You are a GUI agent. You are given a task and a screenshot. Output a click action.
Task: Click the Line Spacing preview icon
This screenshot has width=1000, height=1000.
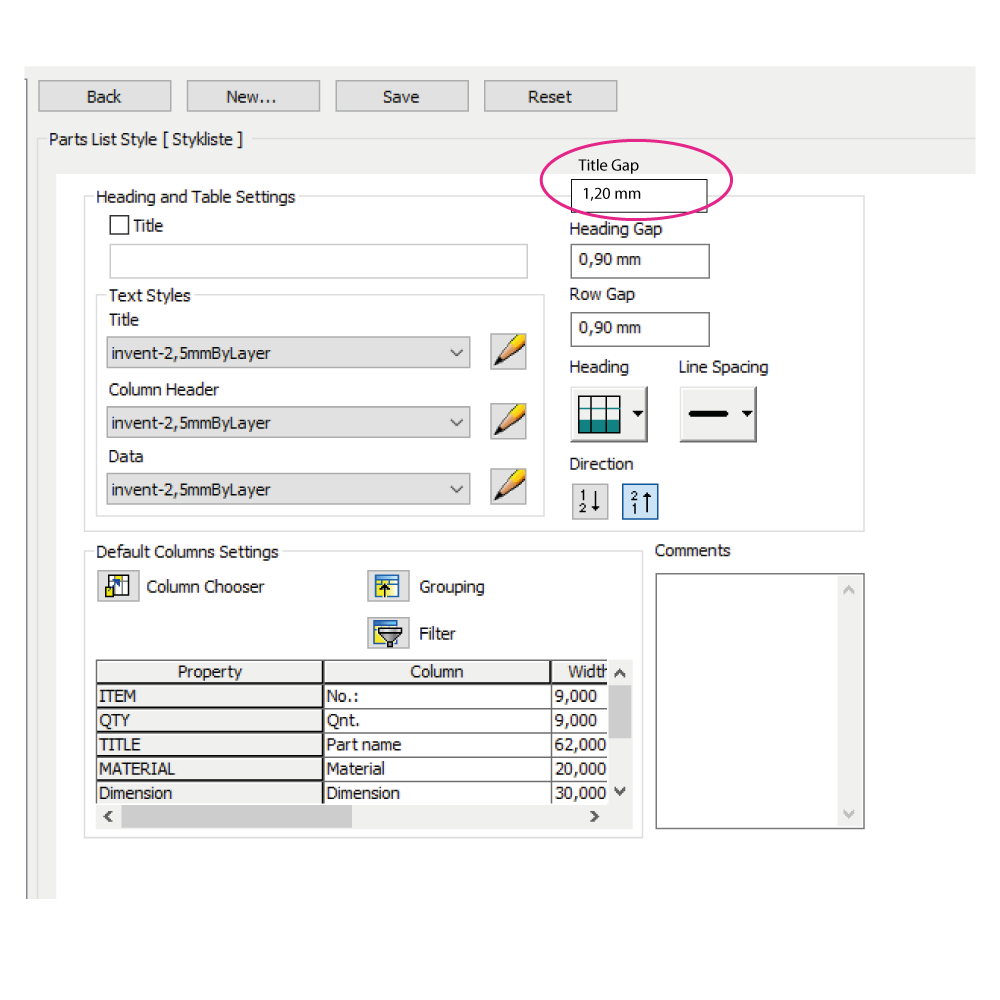(712, 413)
